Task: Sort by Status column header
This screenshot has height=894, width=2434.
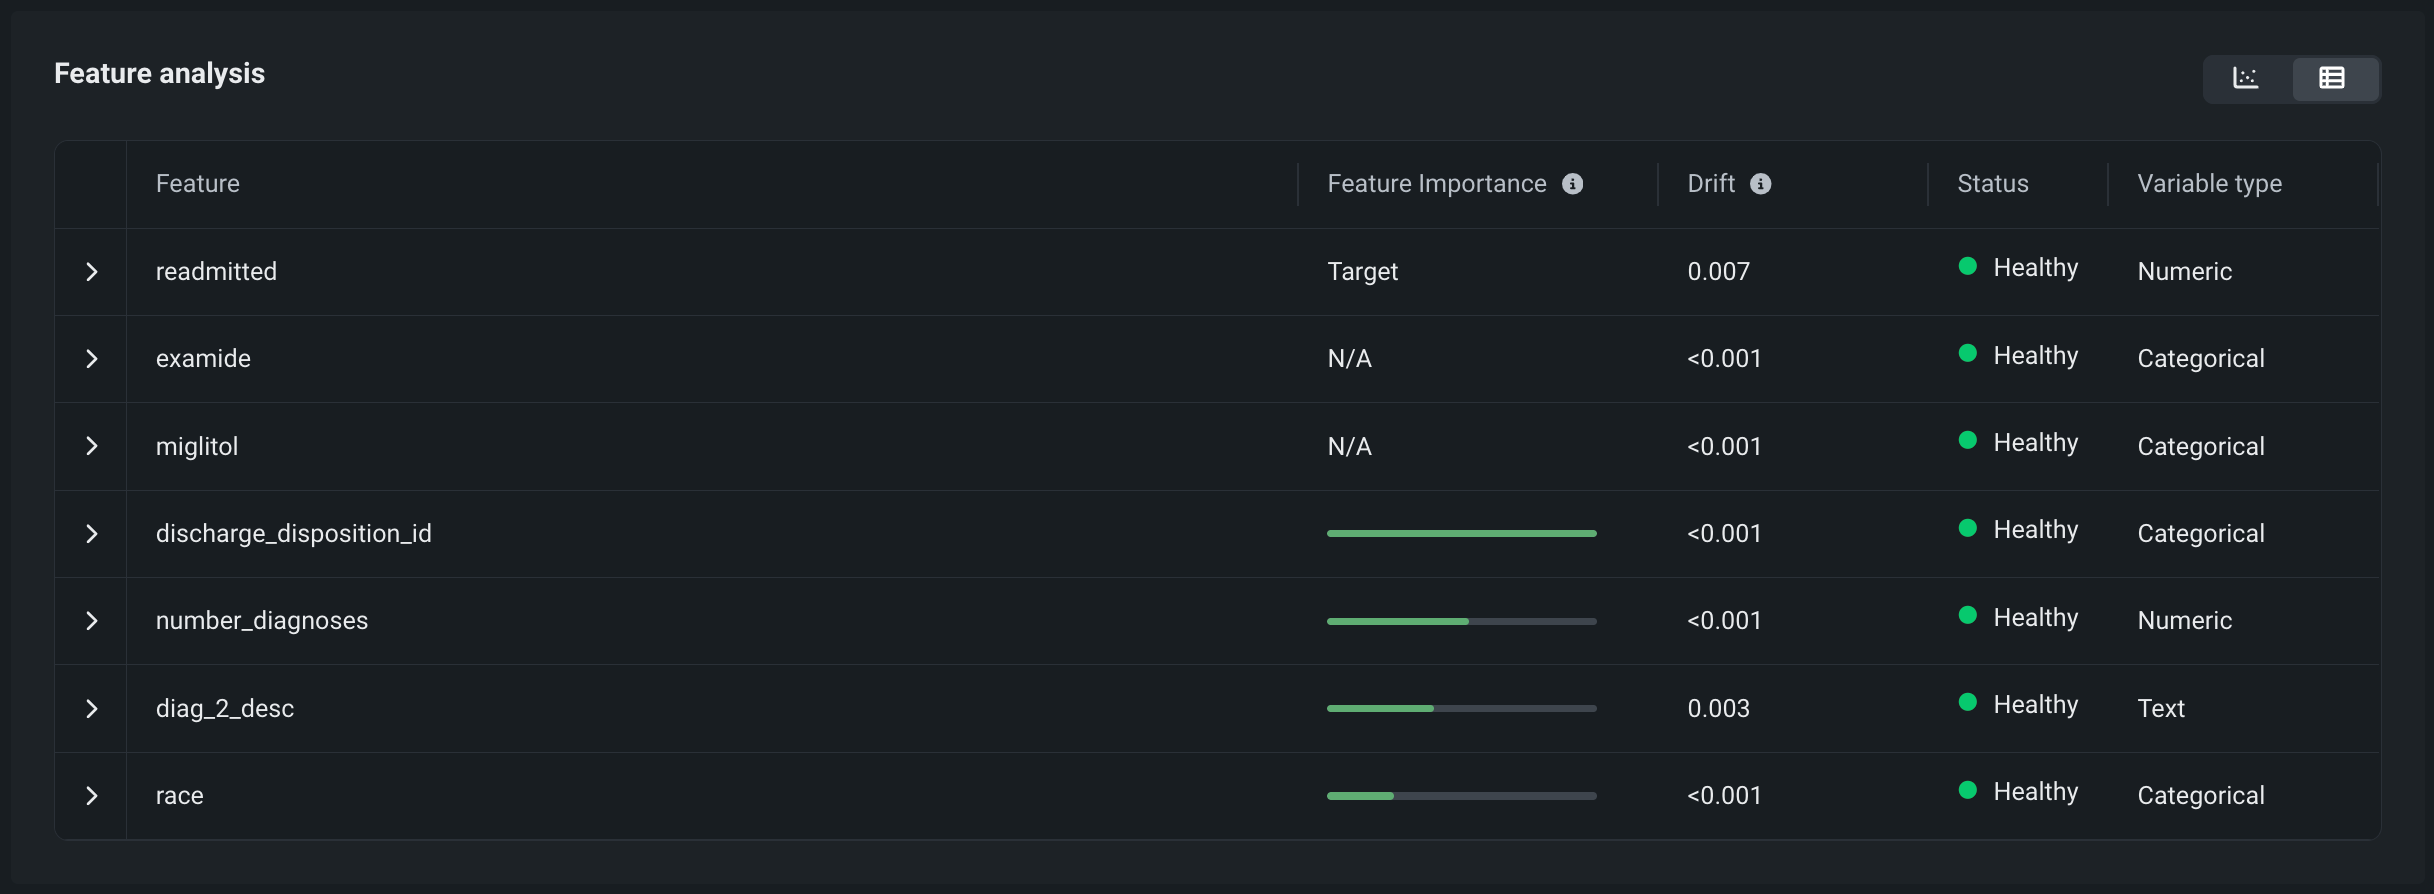Action: point(1993,184)
